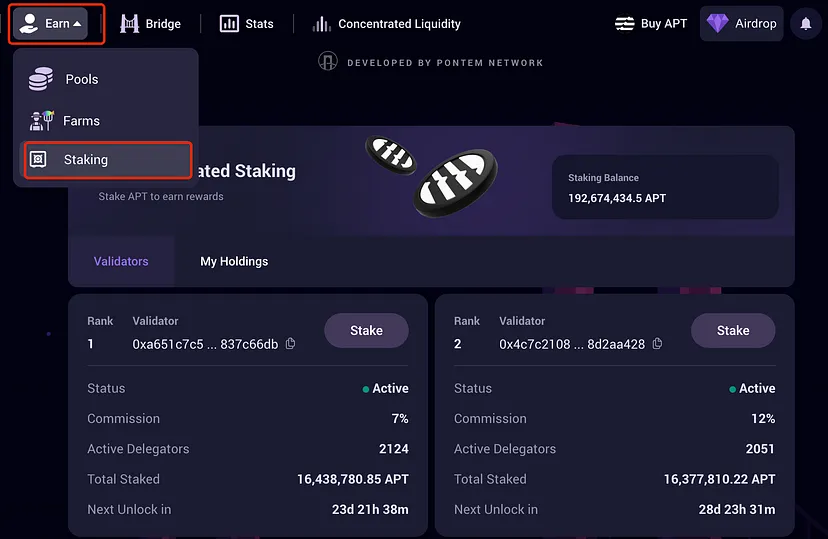Open the Stats bar-chart icon

[x=229, y=24]
